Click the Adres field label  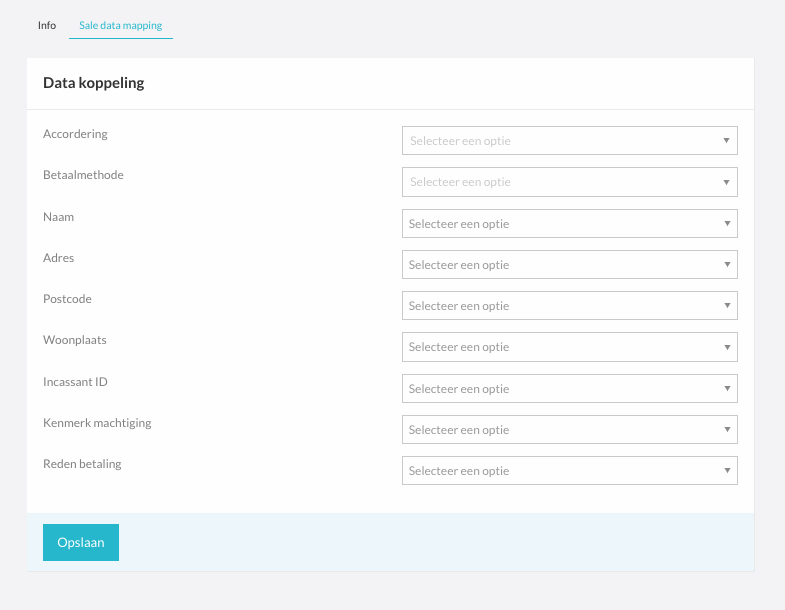point(59,258)
